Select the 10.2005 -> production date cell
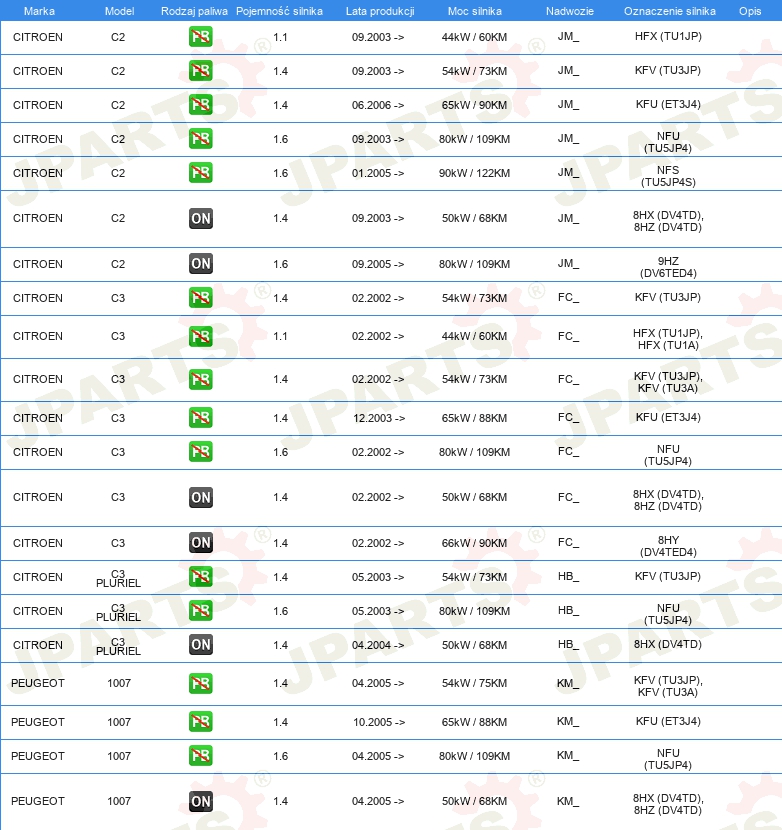The image size is (782, 830). point(379,722)
